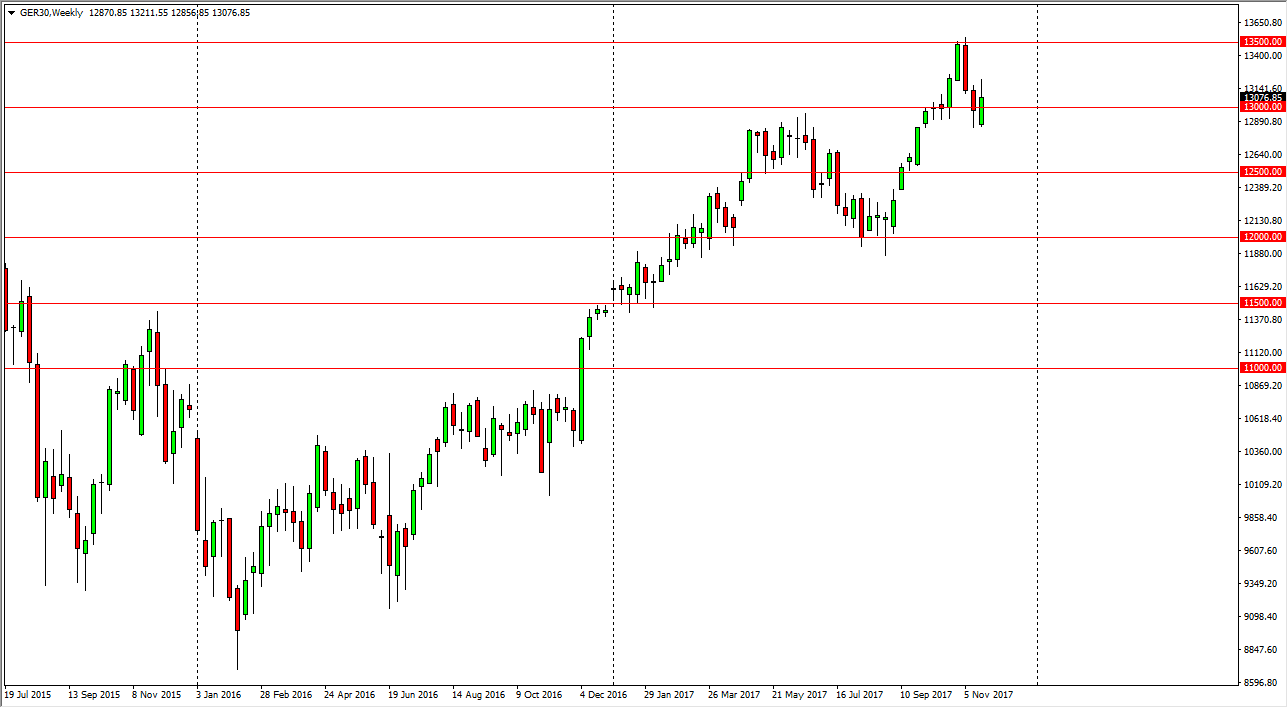This screenshot has height=708, width=1288.
Task: Click the red 12000.00 level tag
Action: 1262,237
